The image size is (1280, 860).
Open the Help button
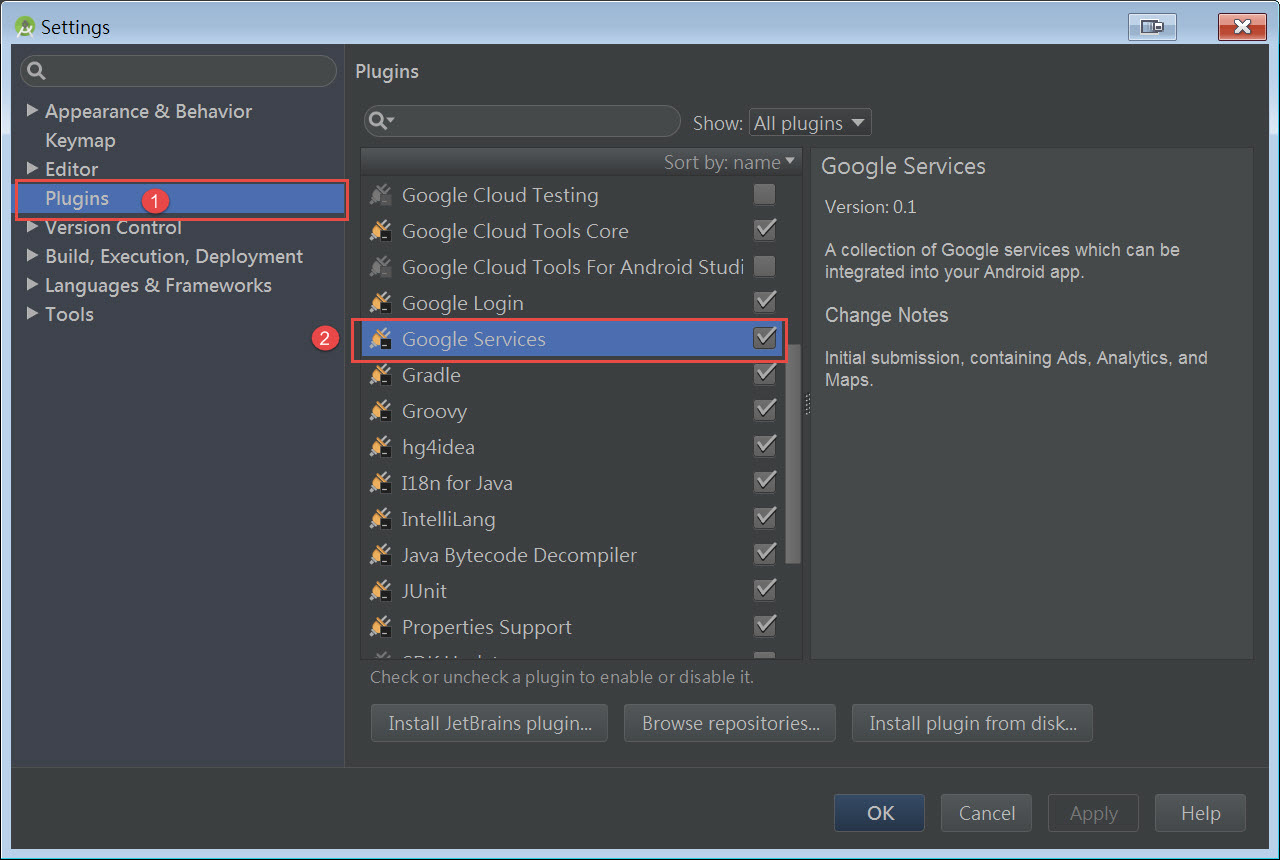(x=1200, y=813)
